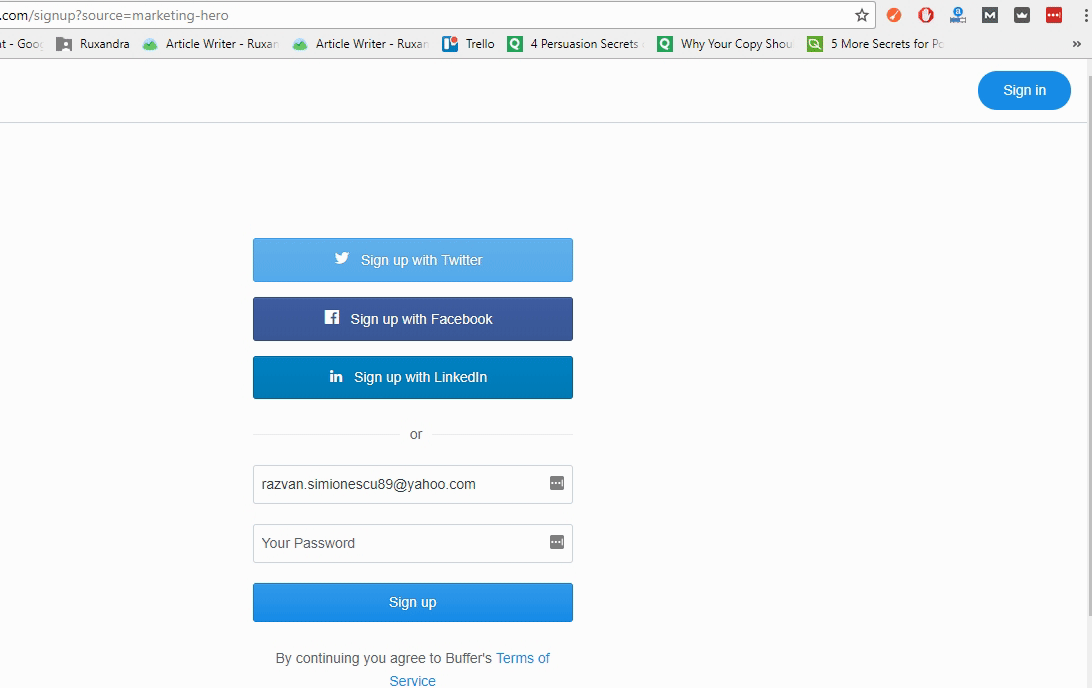Click the browser address bar URL
The width and height of the screenshot is (1092, 688).
point(115,15)
